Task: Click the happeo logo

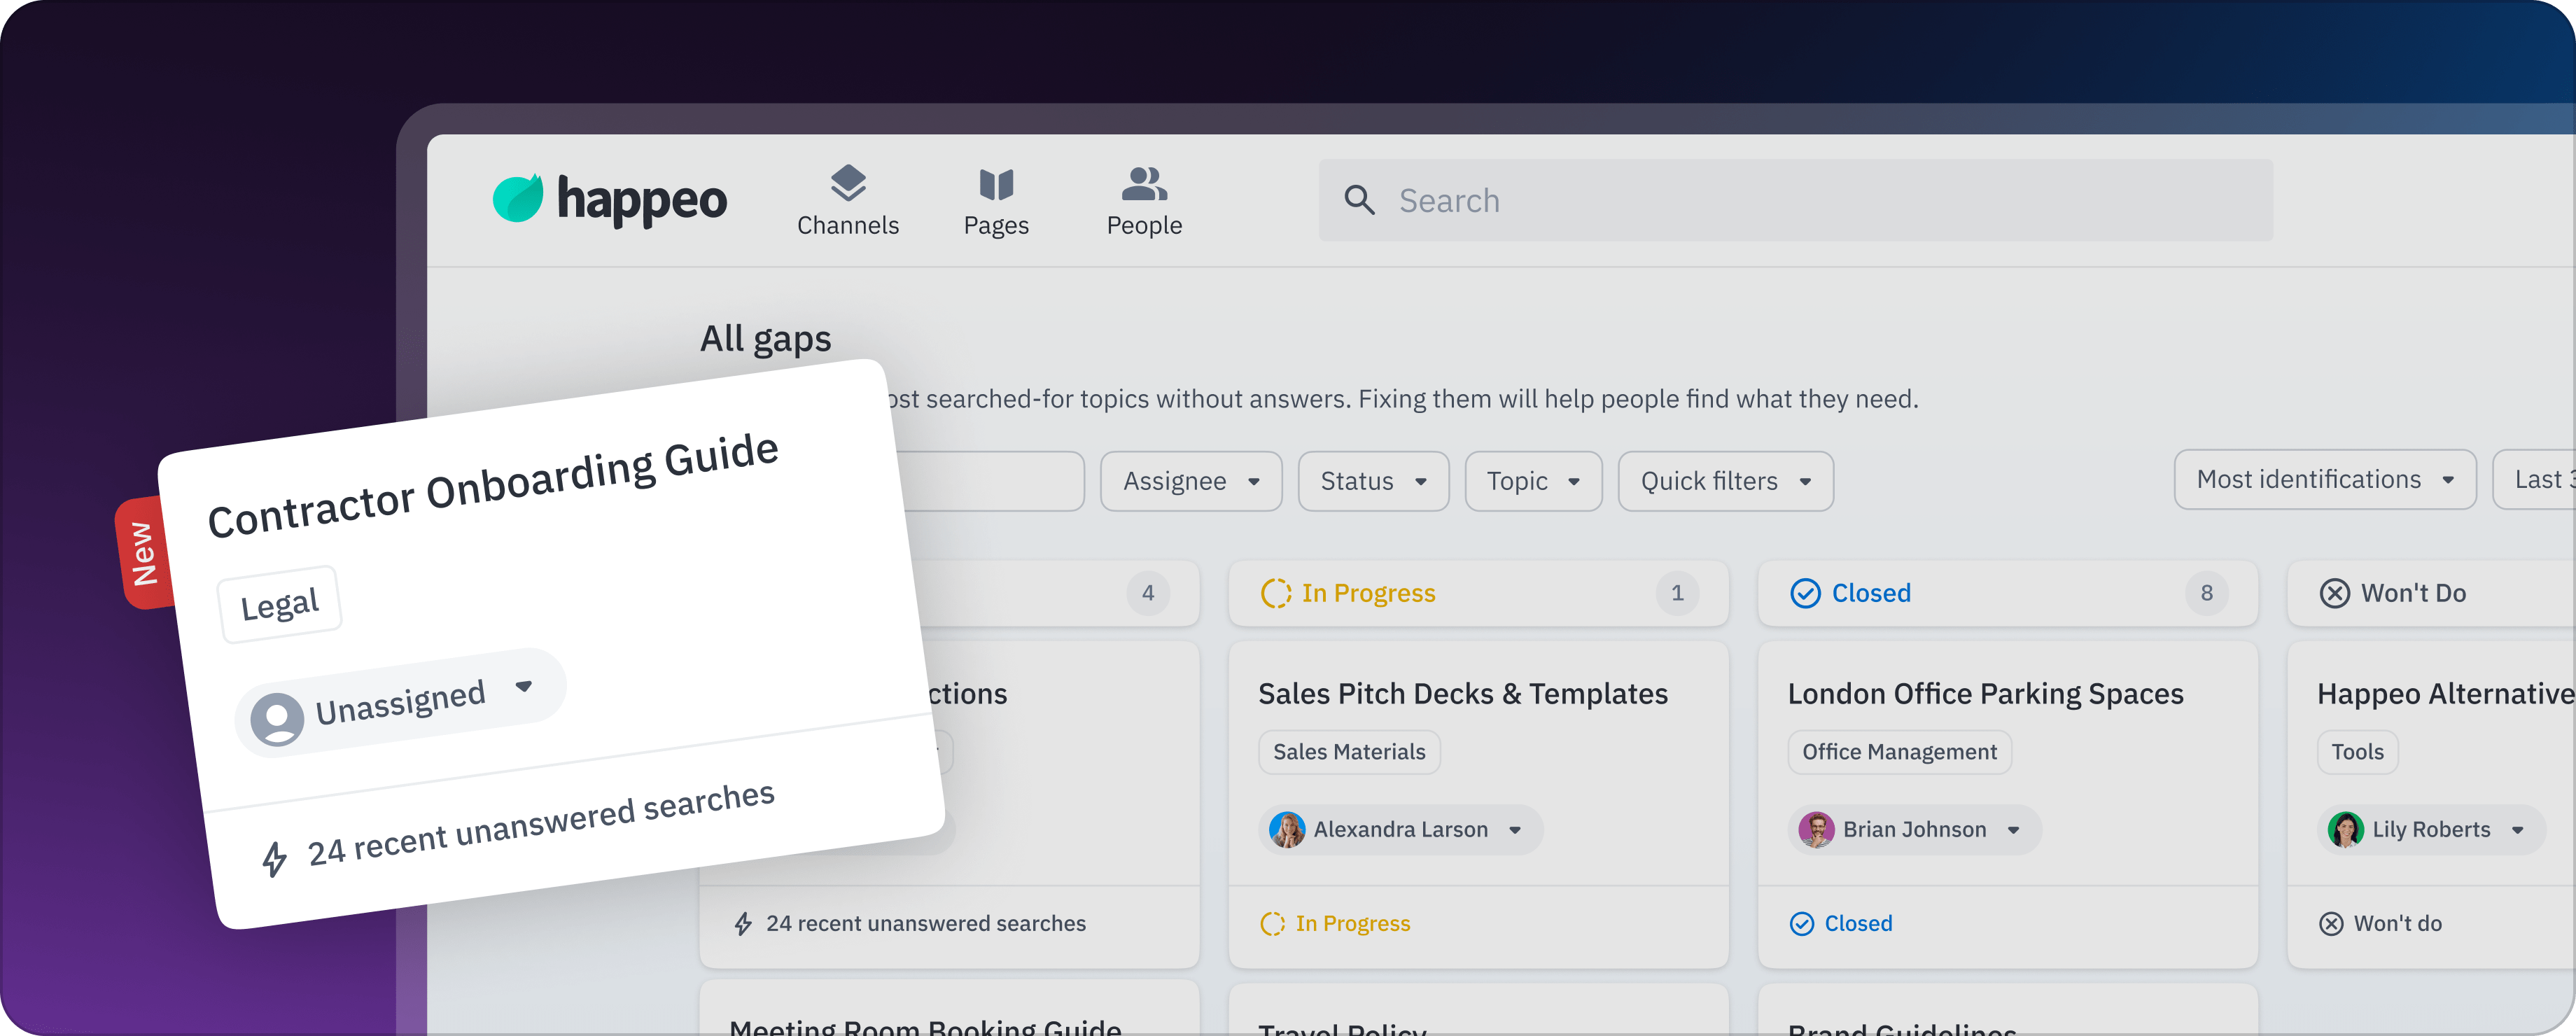Action: pos(609,199)
